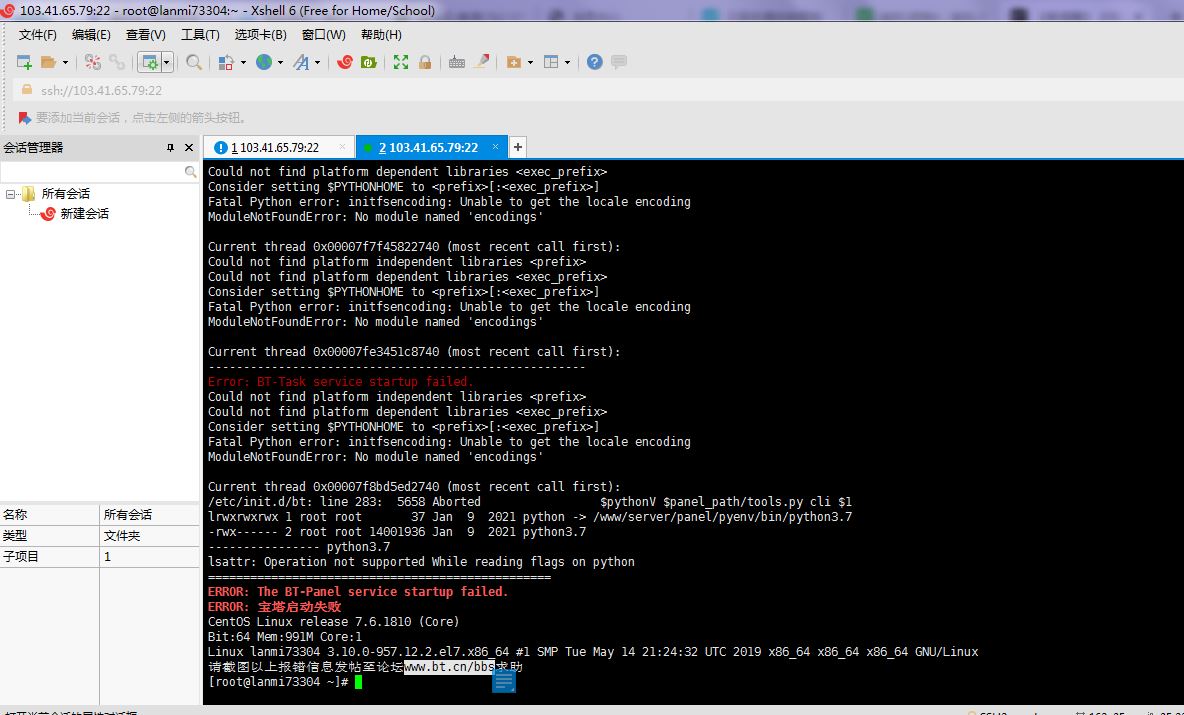This screenshot has width=1184, height=715.
Task: Click the Open session folder icon
Action: point(49,62)
